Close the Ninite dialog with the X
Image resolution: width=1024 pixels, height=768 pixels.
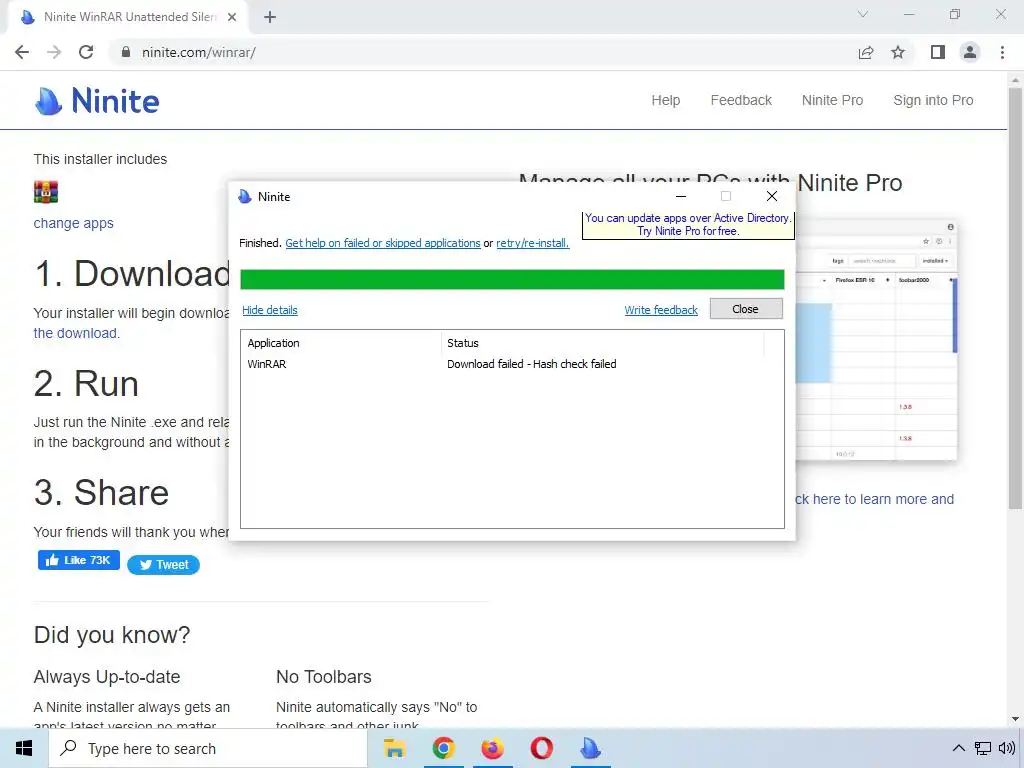coord(771,196)
